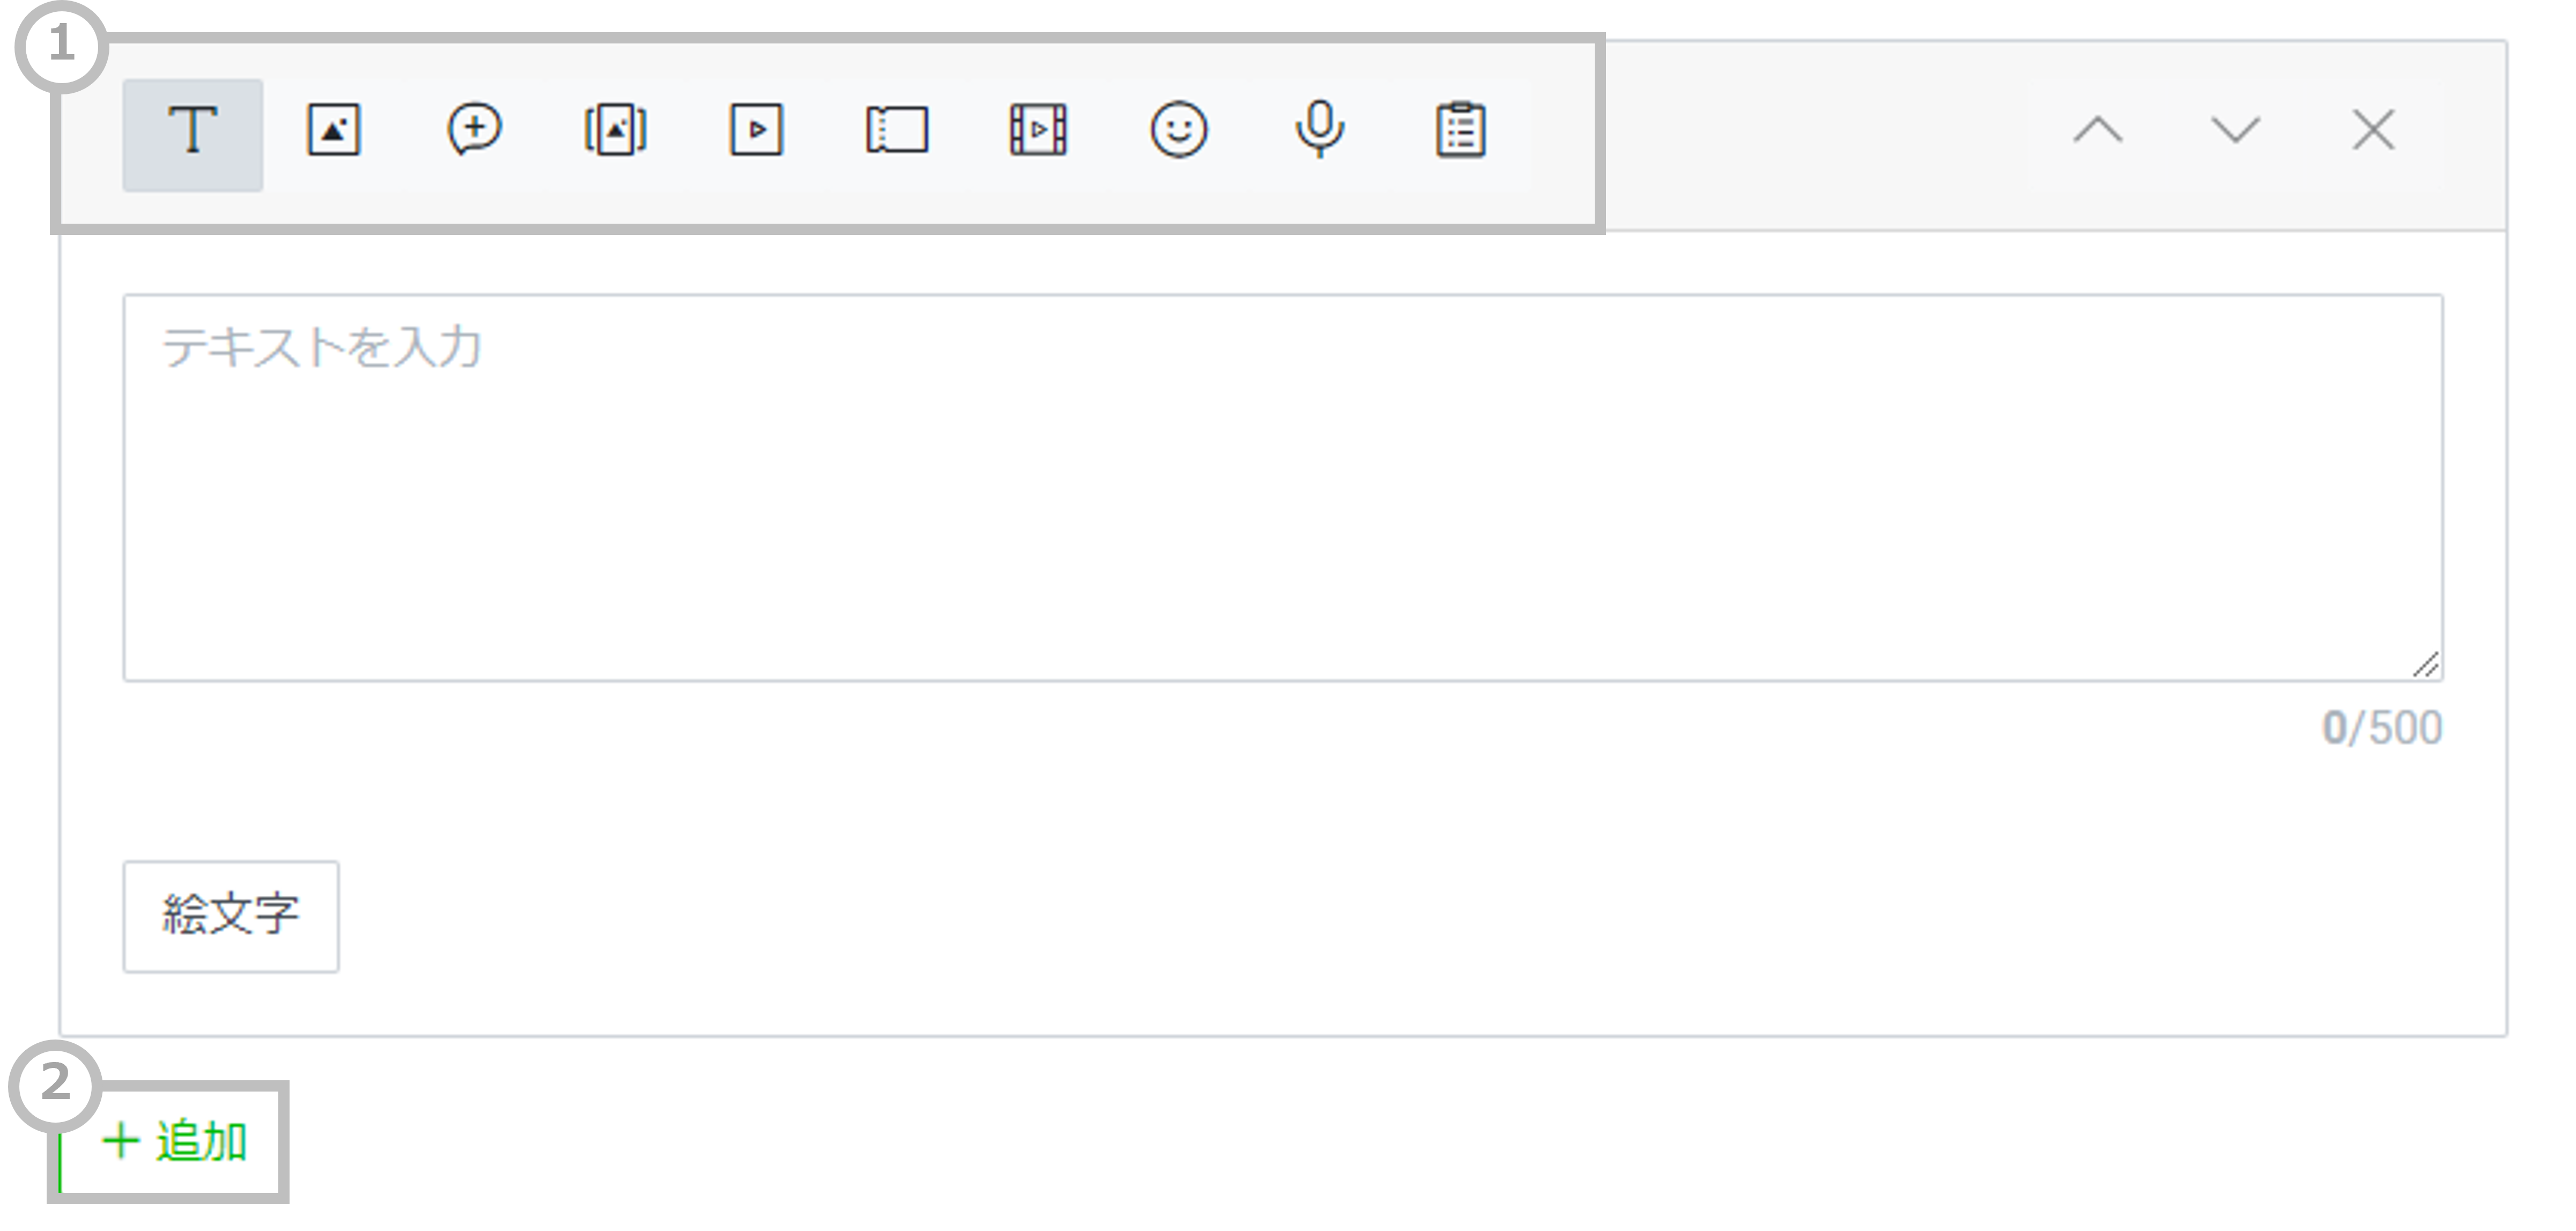Click the green ＋追加 add button
2576x1231 pixels.
pos(175,1142)
